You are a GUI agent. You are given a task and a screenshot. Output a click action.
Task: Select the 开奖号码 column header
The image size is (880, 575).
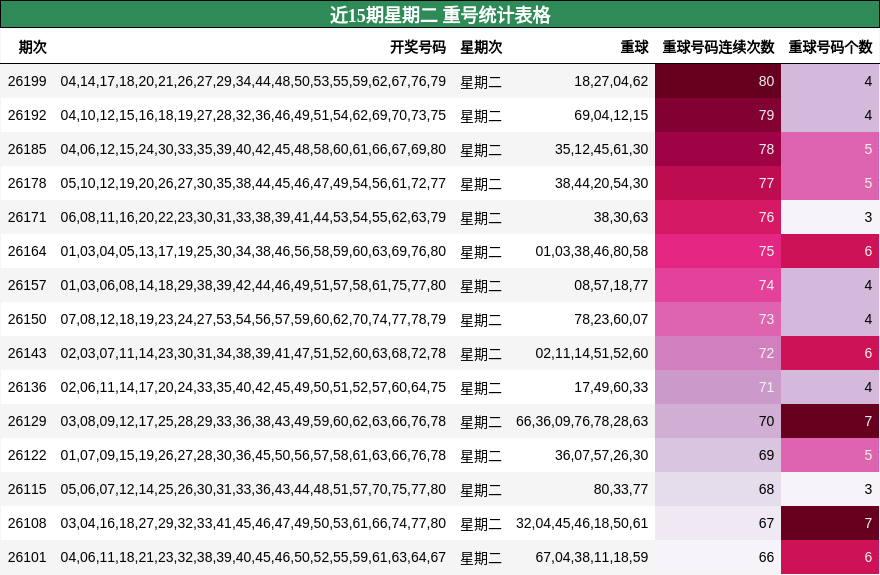pos(418,47)
